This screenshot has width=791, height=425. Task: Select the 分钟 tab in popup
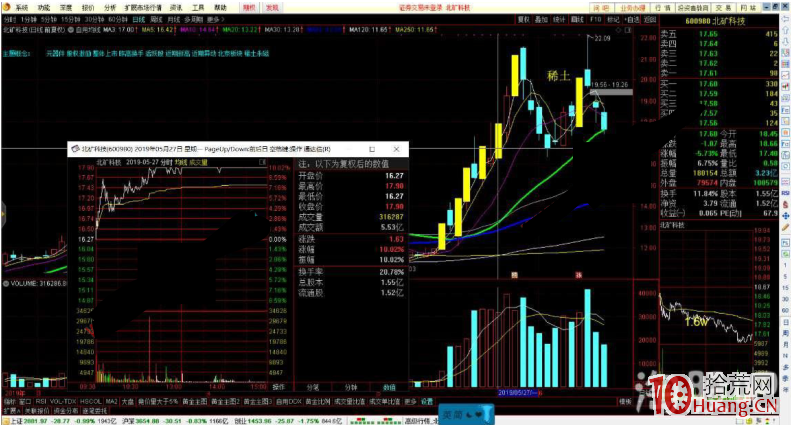(351, 387)
